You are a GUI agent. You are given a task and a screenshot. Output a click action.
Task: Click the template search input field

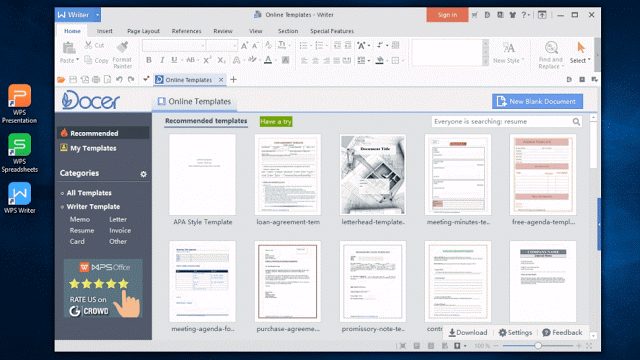point(502,122)
